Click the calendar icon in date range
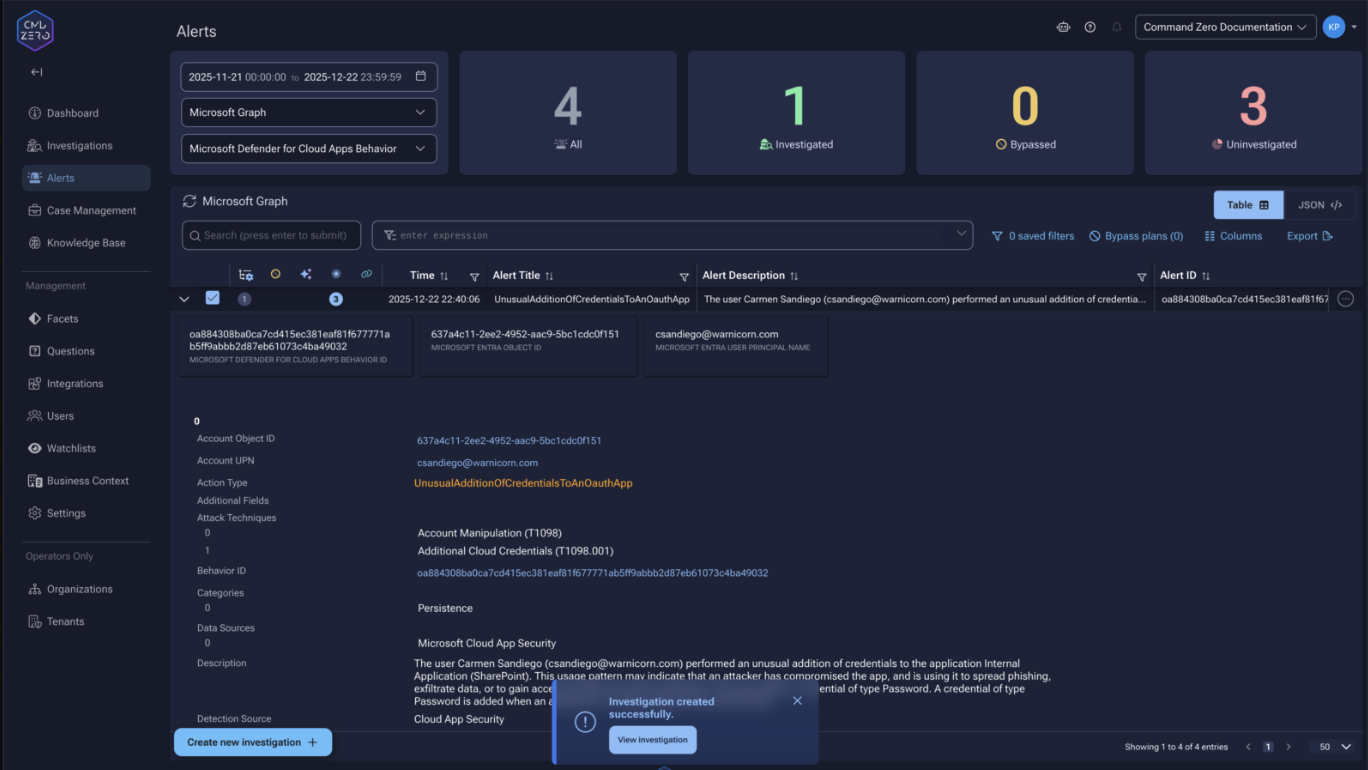1368x770 pixels. coord(420,77)
